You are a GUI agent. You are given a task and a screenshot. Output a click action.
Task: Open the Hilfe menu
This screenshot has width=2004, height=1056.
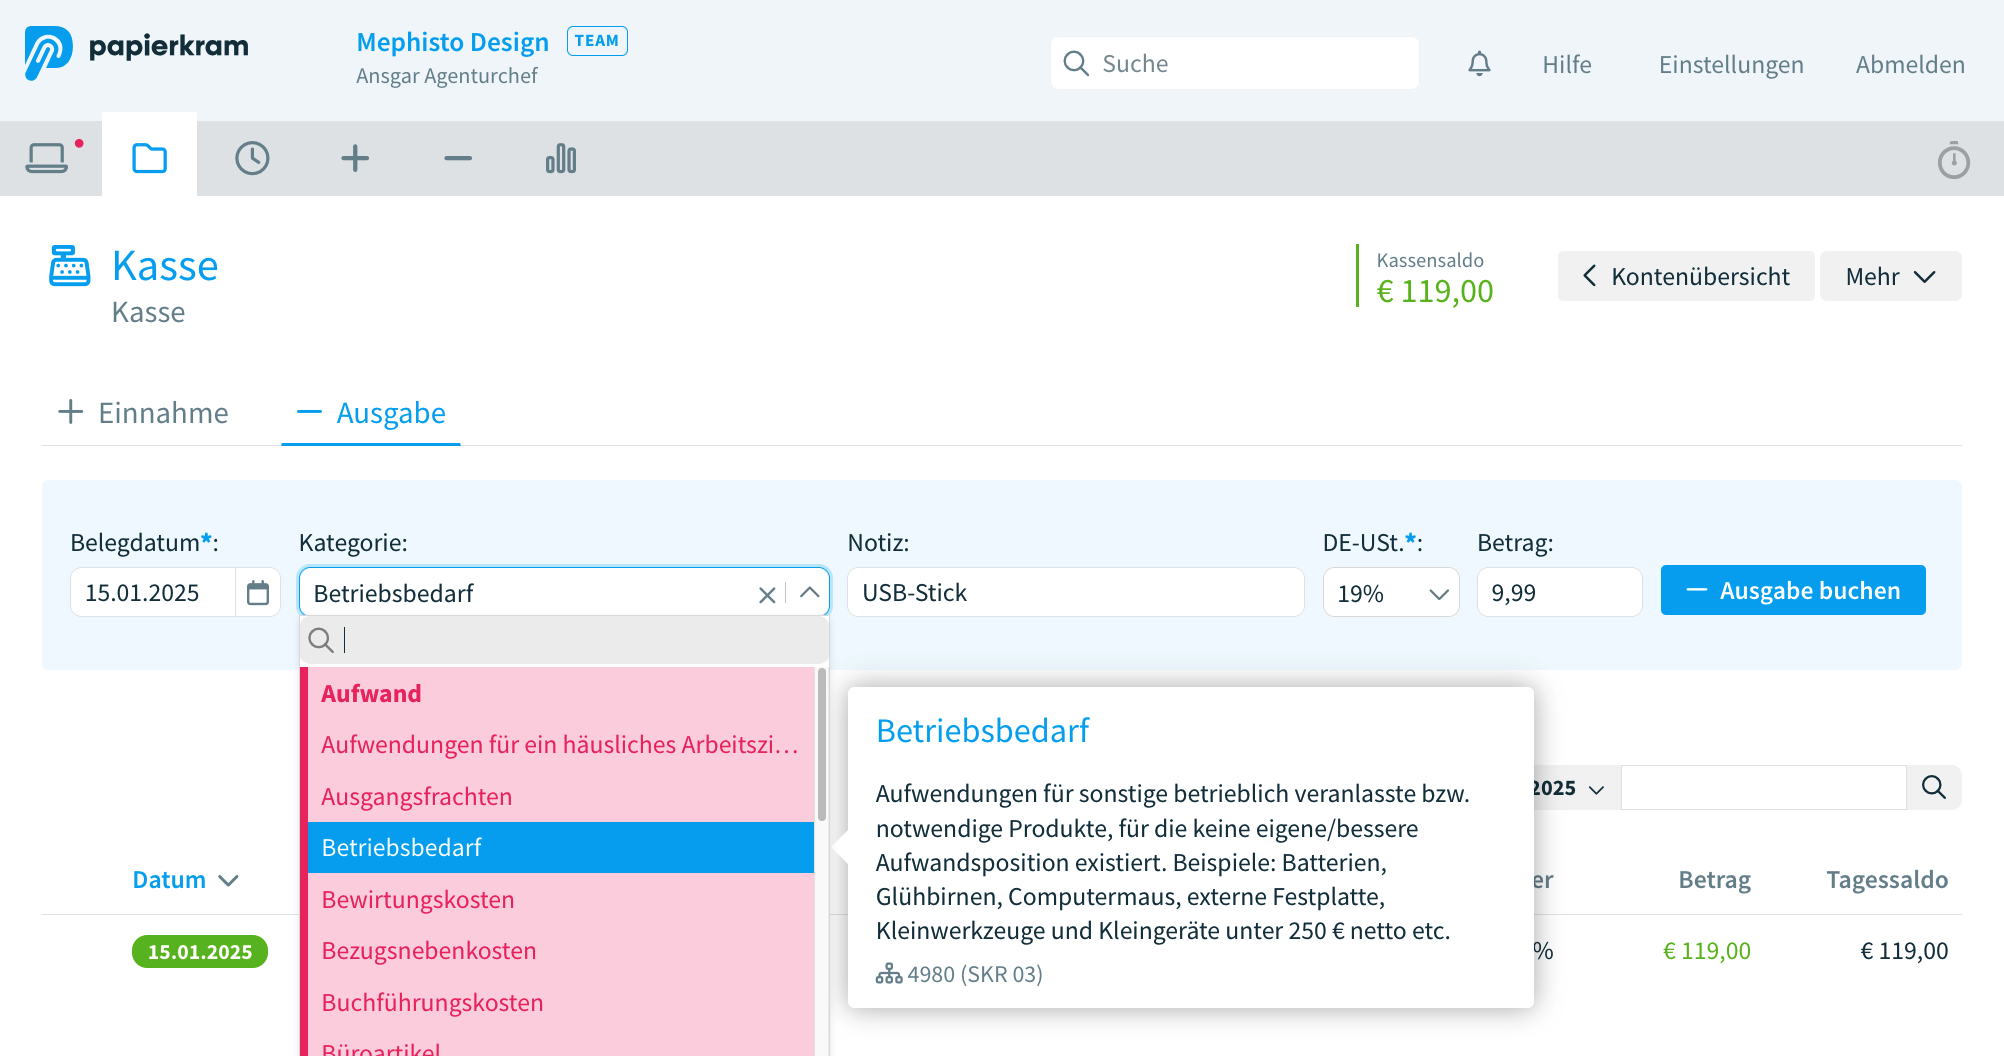tap(1567, 64)
